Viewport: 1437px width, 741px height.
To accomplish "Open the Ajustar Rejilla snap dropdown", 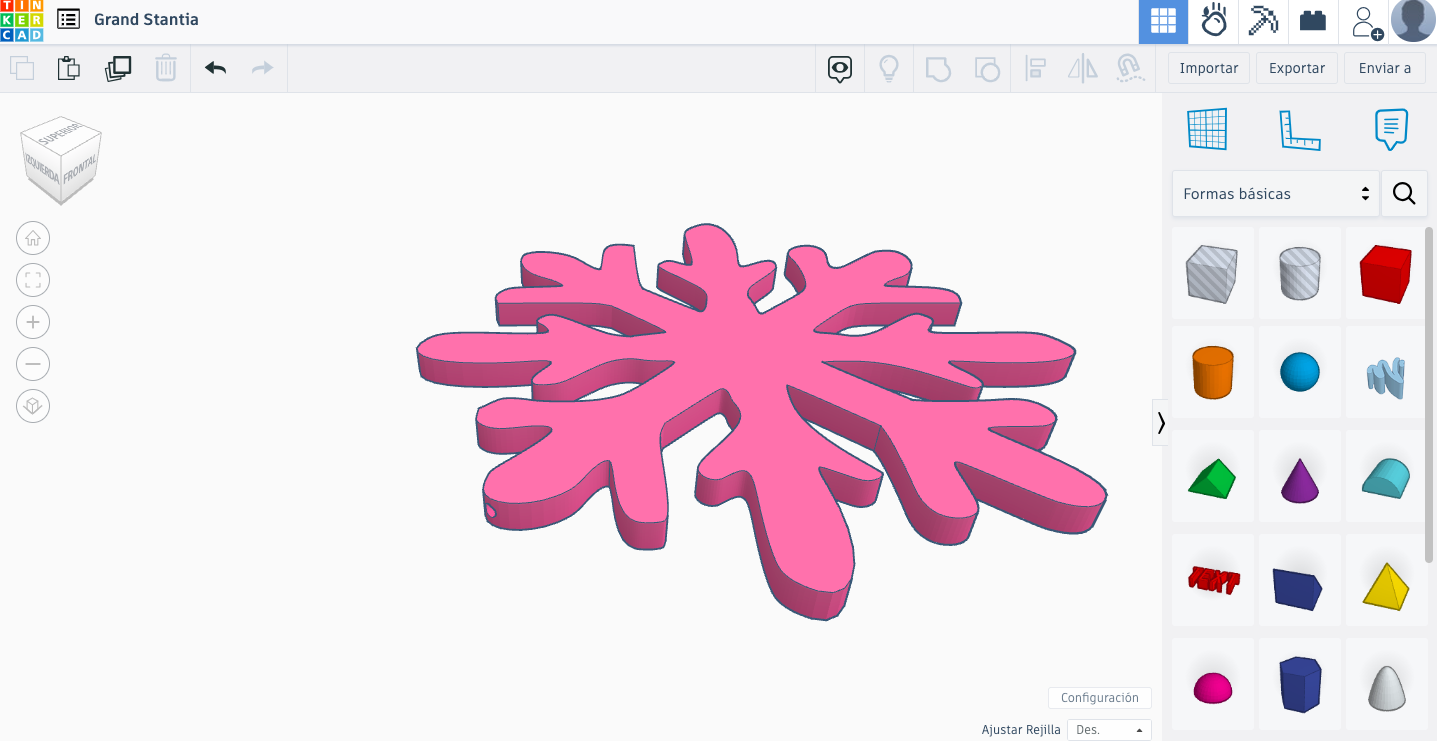I will pos(1109,729).
